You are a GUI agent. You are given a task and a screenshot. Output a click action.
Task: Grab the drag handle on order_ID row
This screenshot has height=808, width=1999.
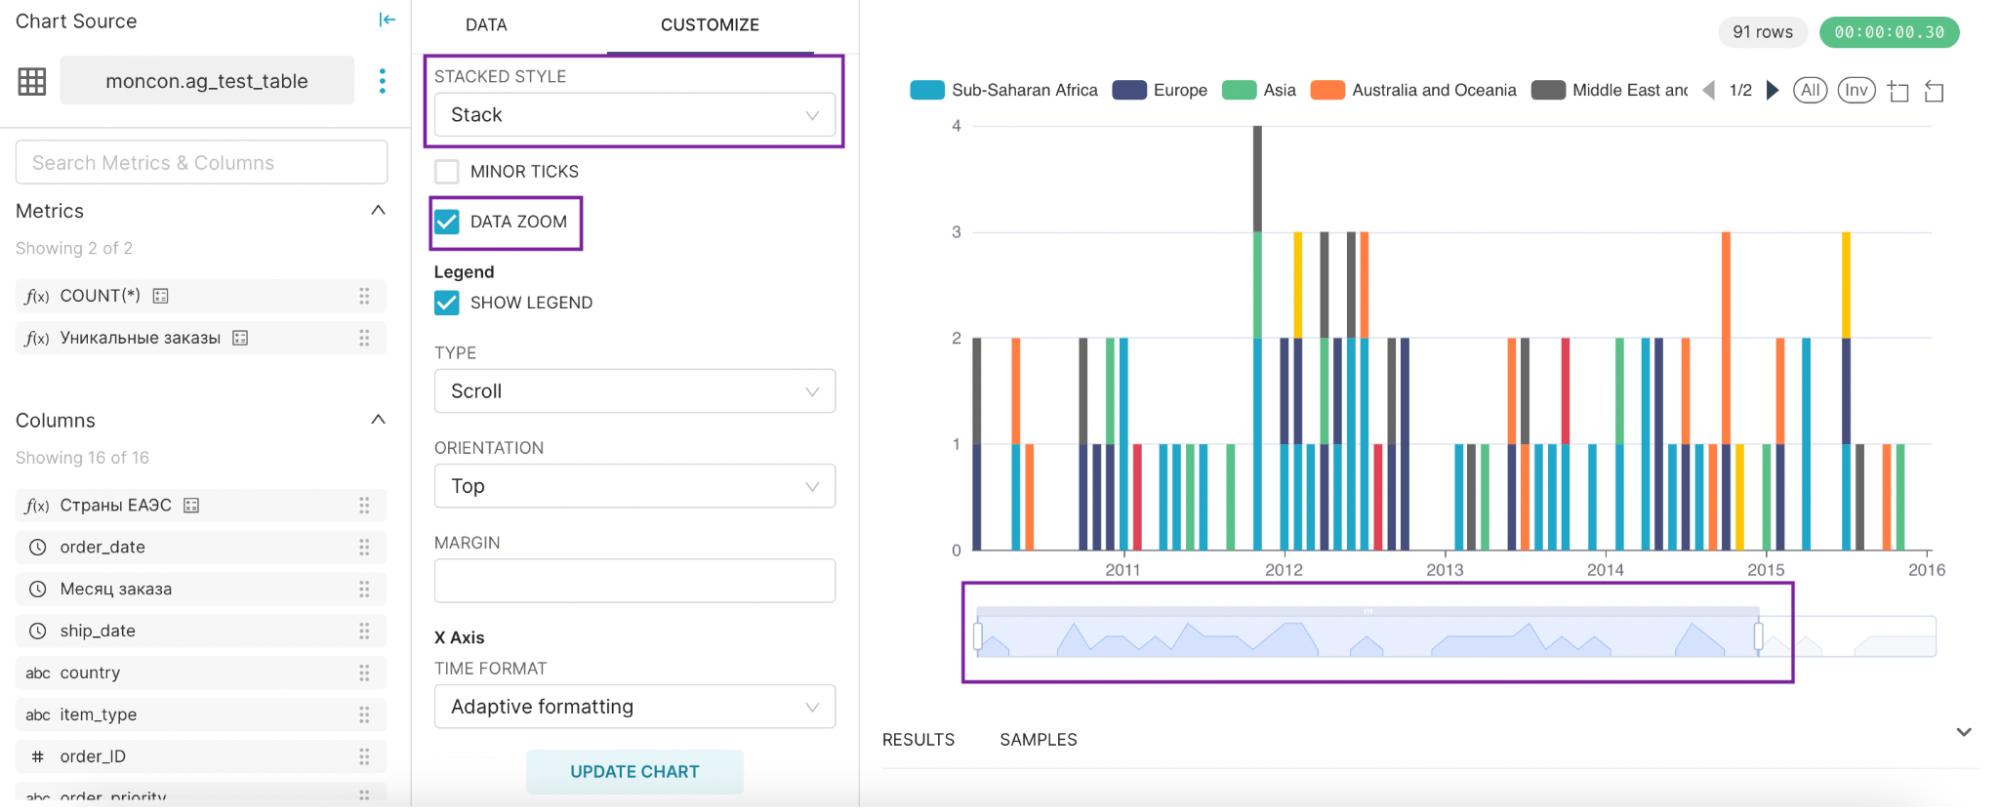364,757
